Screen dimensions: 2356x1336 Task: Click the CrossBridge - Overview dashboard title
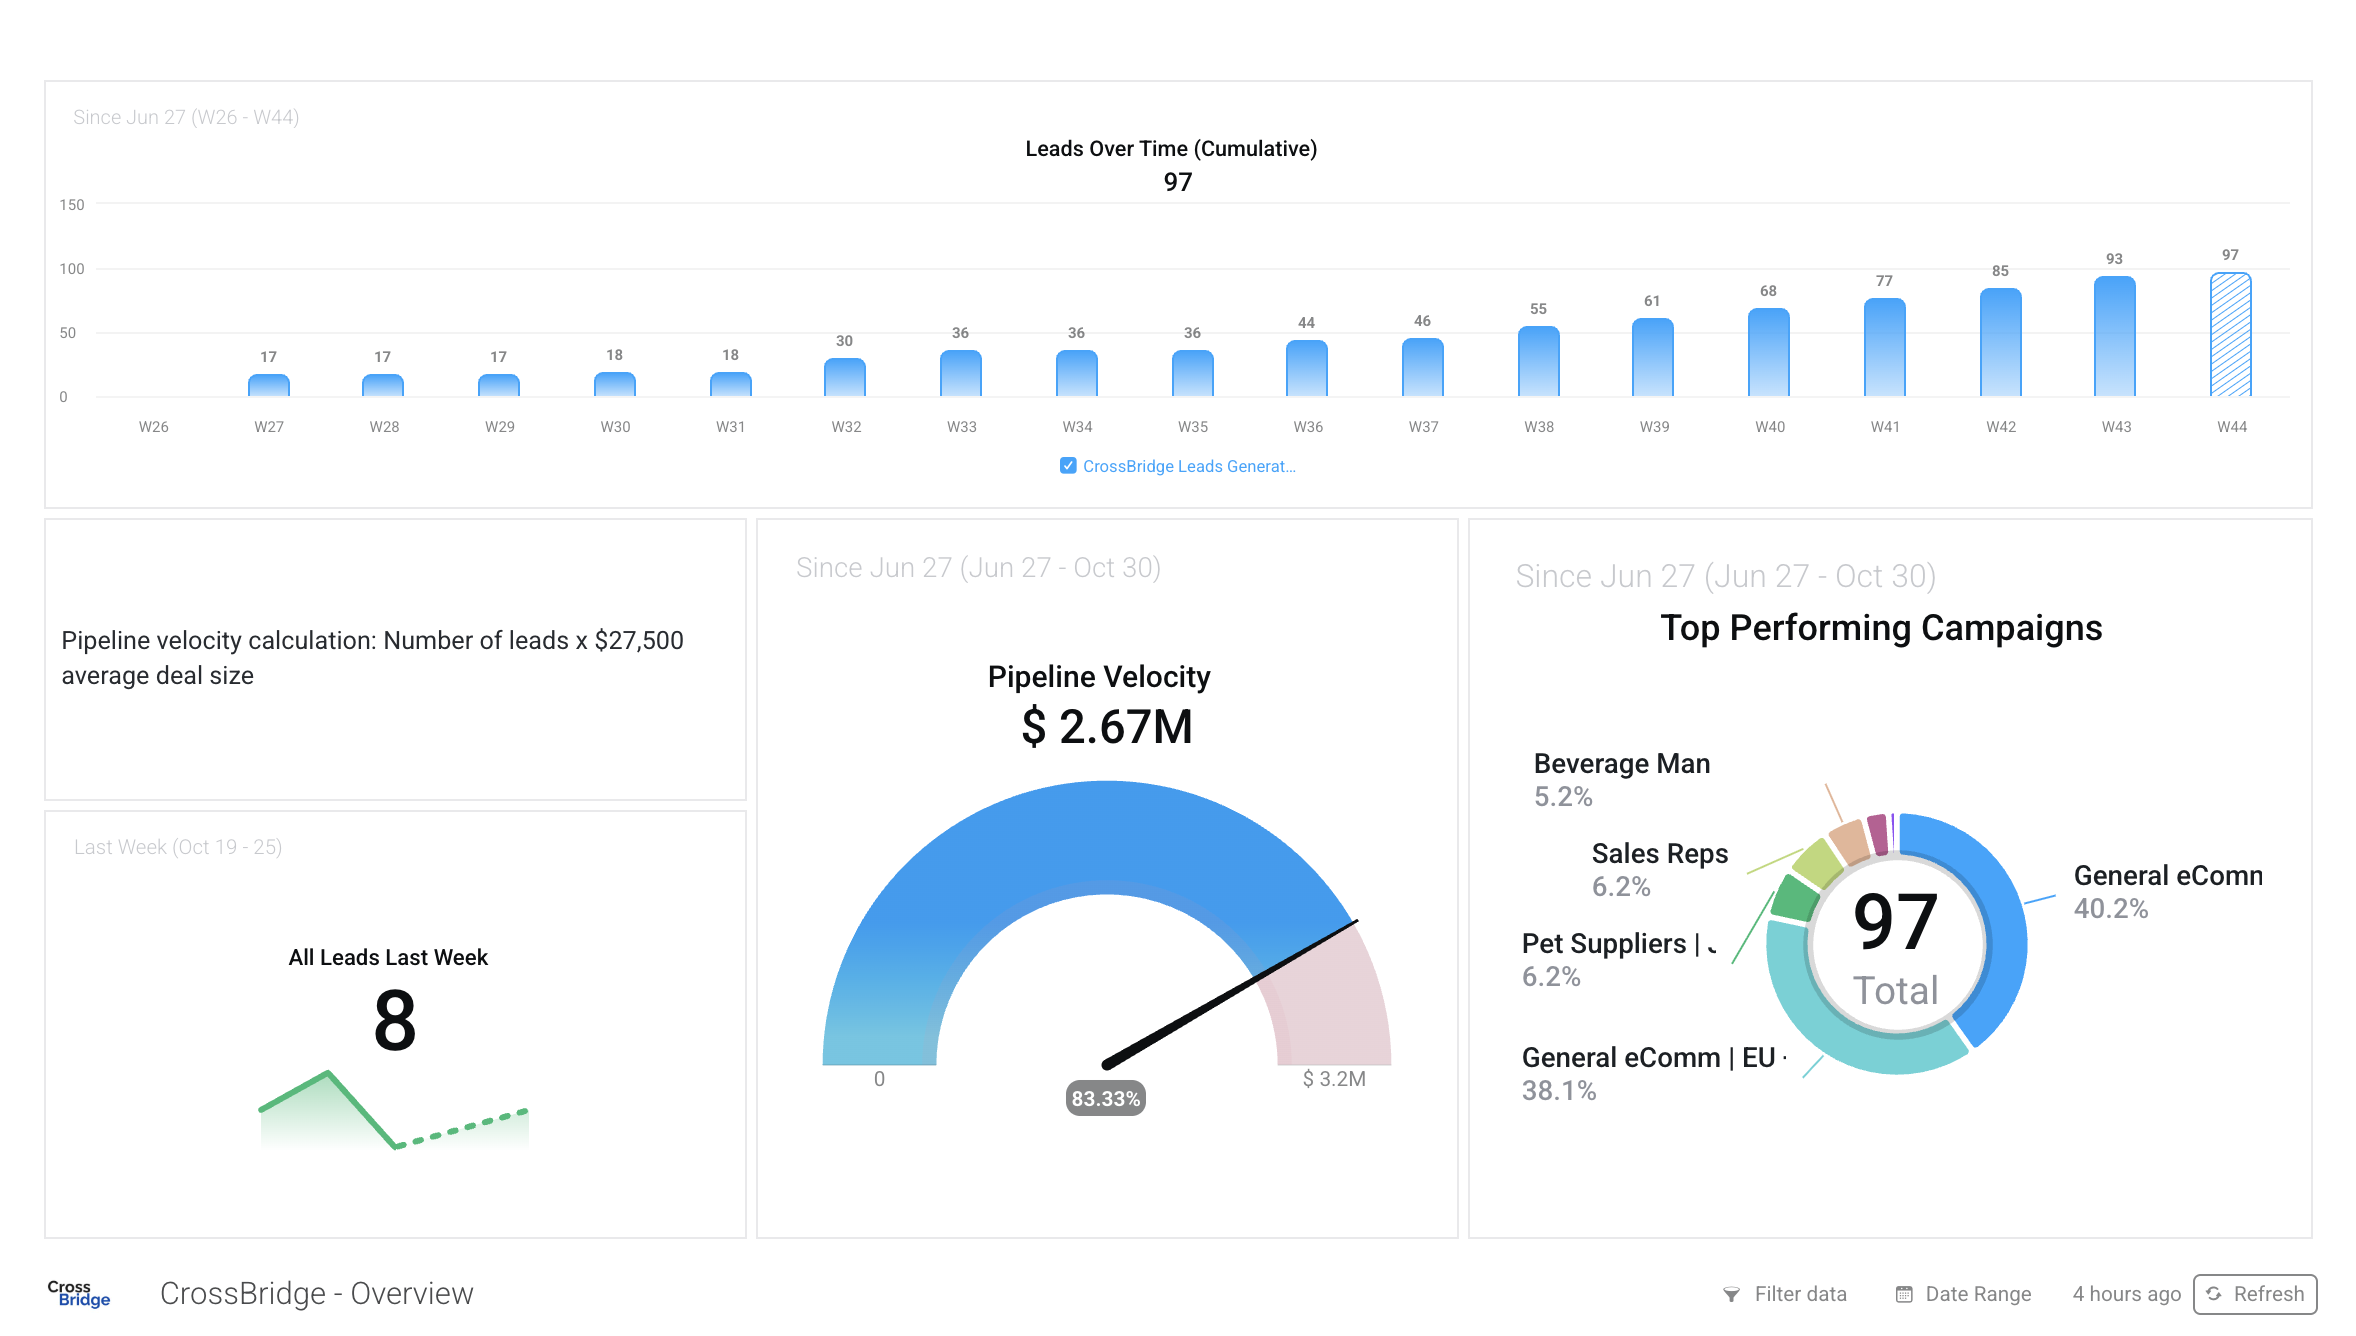tap(316, 1293)
